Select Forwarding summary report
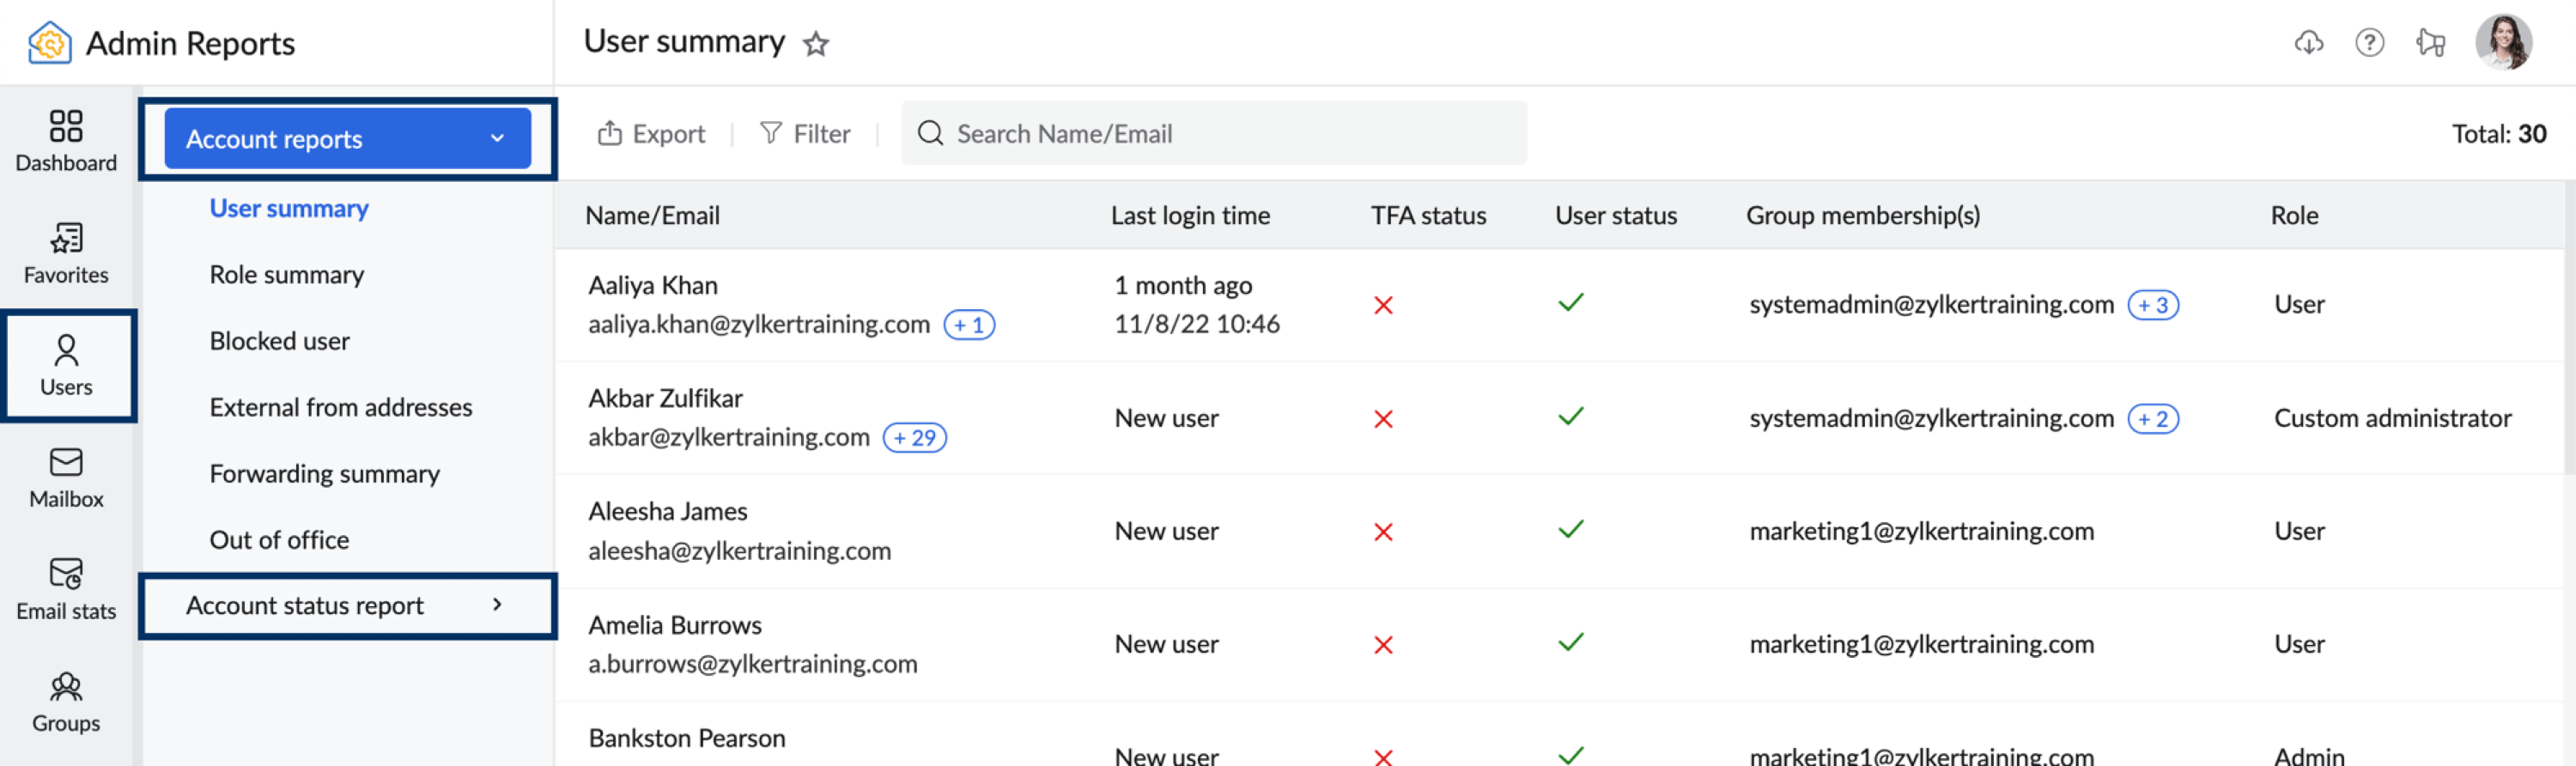 coord(324,473)
